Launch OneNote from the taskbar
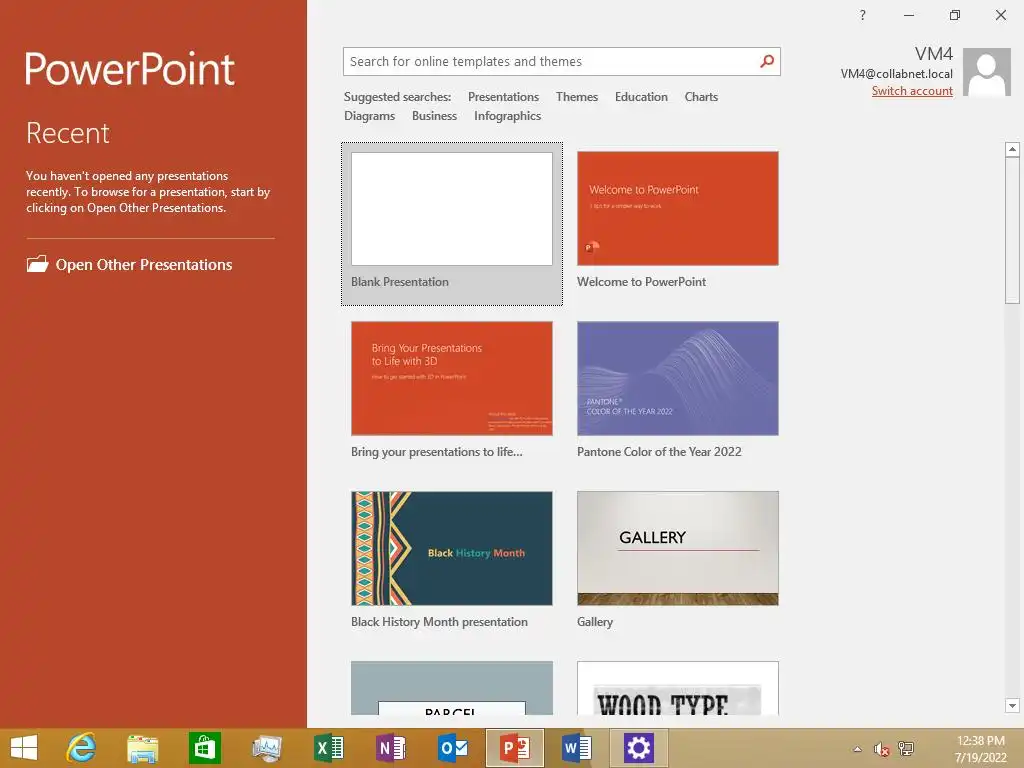This screenshot has height=768, width=1024. (x=391, y=748)
